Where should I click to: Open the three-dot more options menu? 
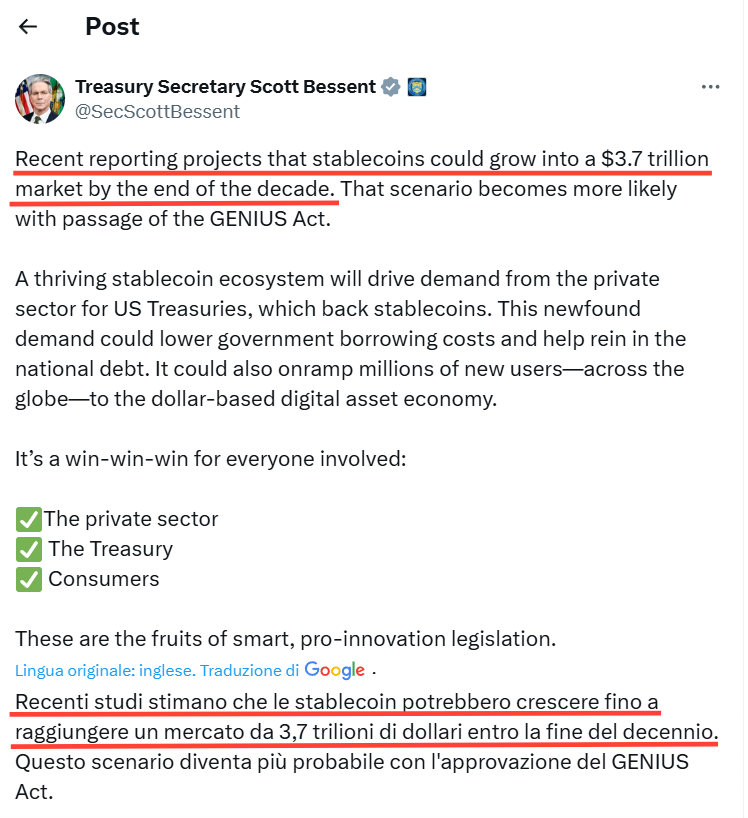click(710, 87)
